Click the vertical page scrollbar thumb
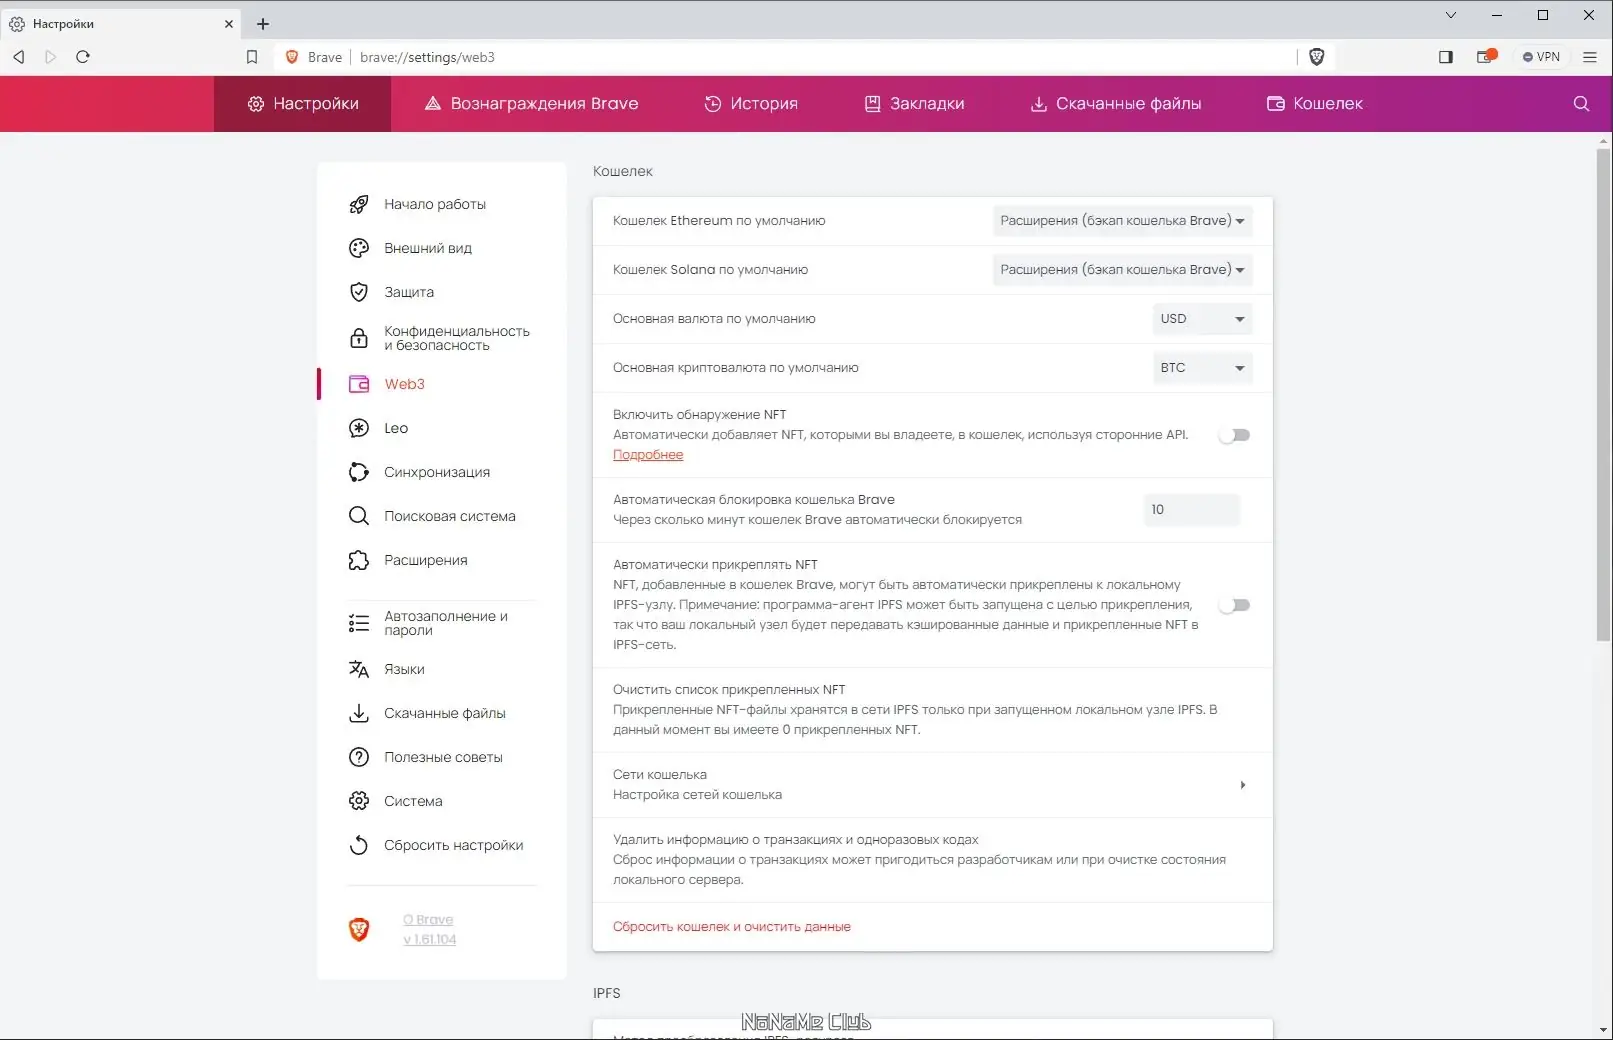This screenshot has height=1040, width=1613. pos(1604,395)
